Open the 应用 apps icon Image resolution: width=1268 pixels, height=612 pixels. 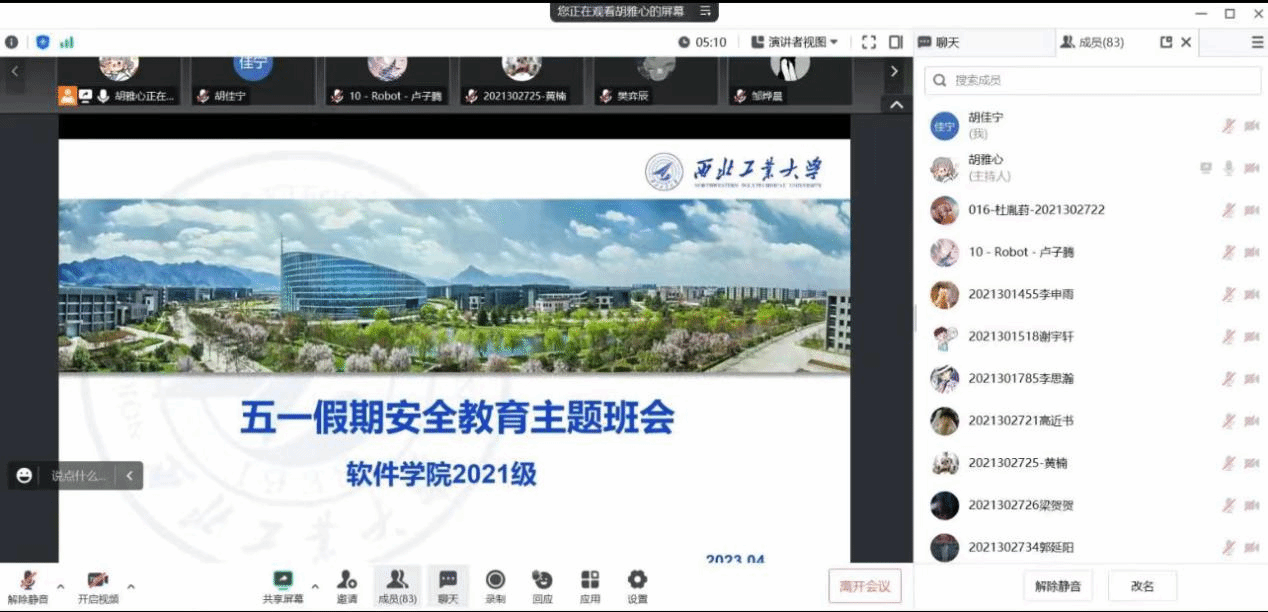(590, 580)
